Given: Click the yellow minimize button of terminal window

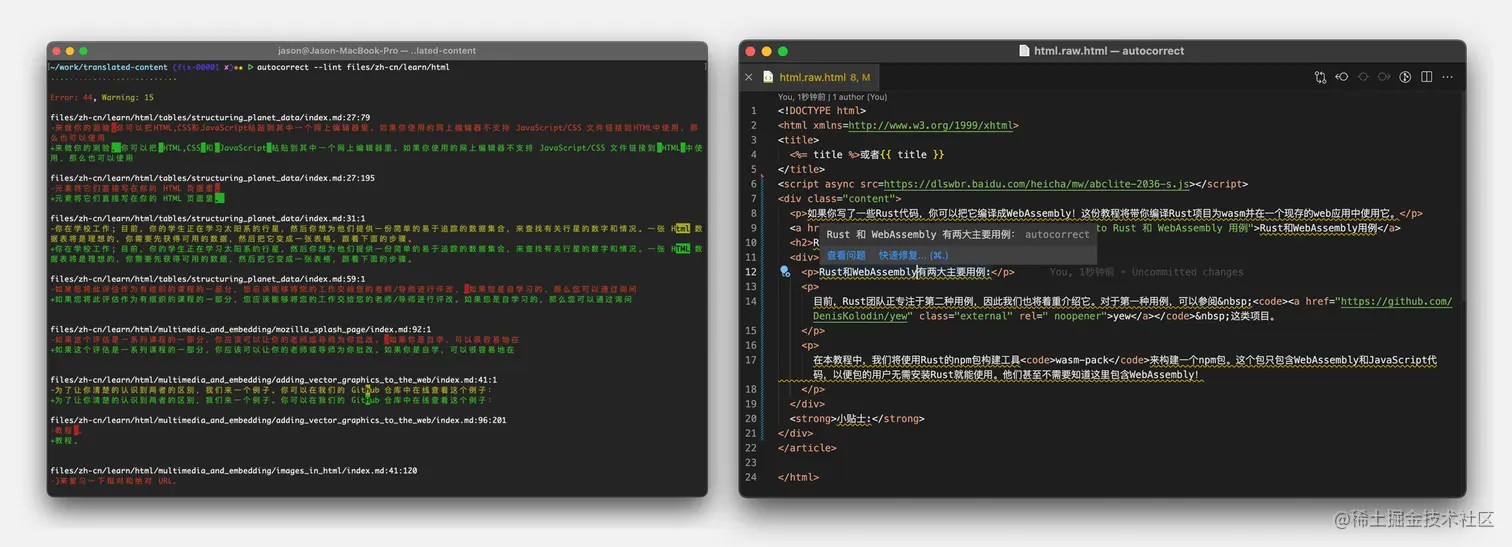Looking at the screenshot, I should point(70,51).
